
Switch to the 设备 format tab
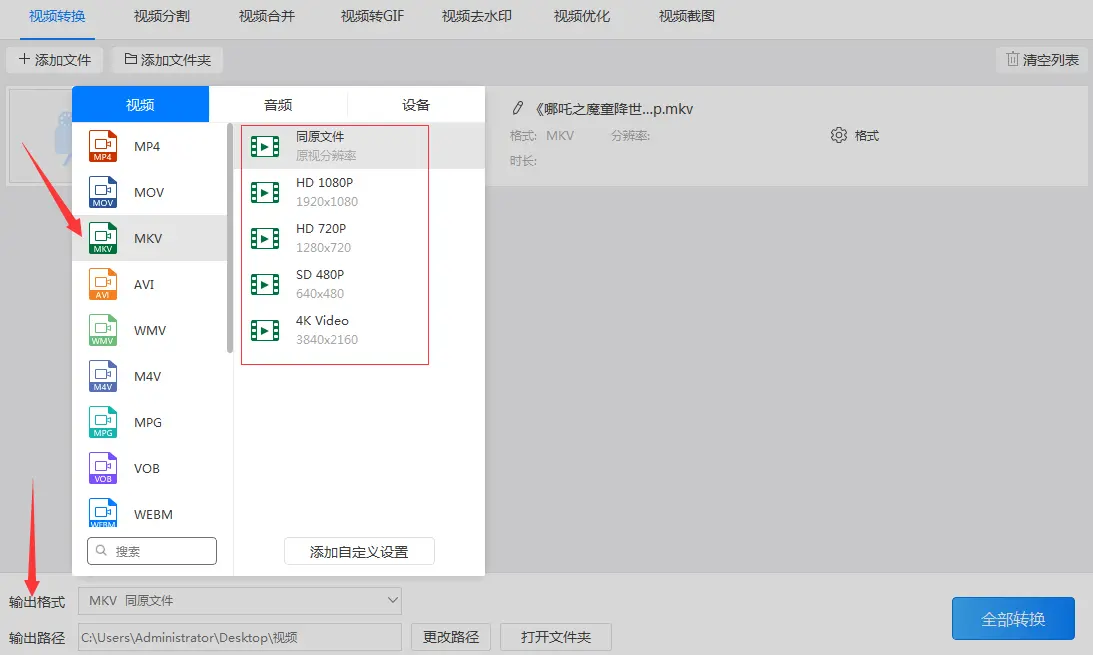416,105
